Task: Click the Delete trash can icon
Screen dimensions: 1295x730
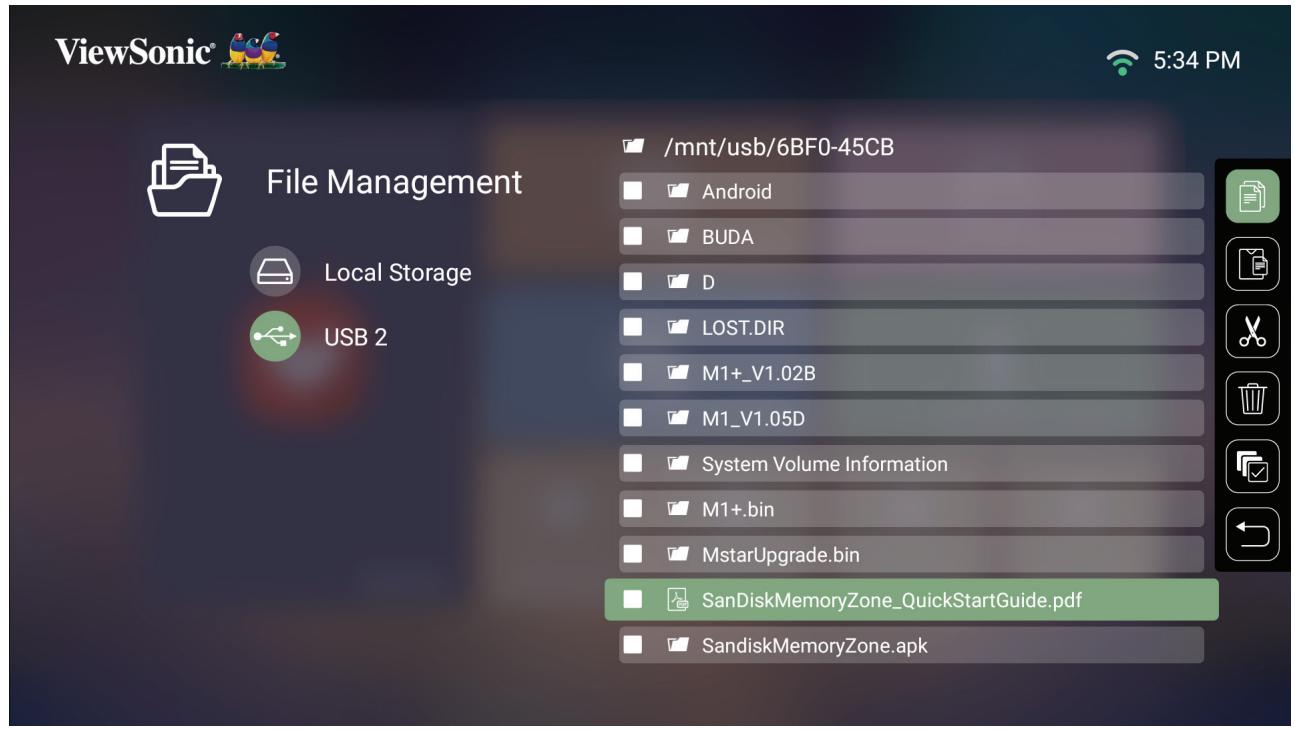Action: pos(1252,398)
